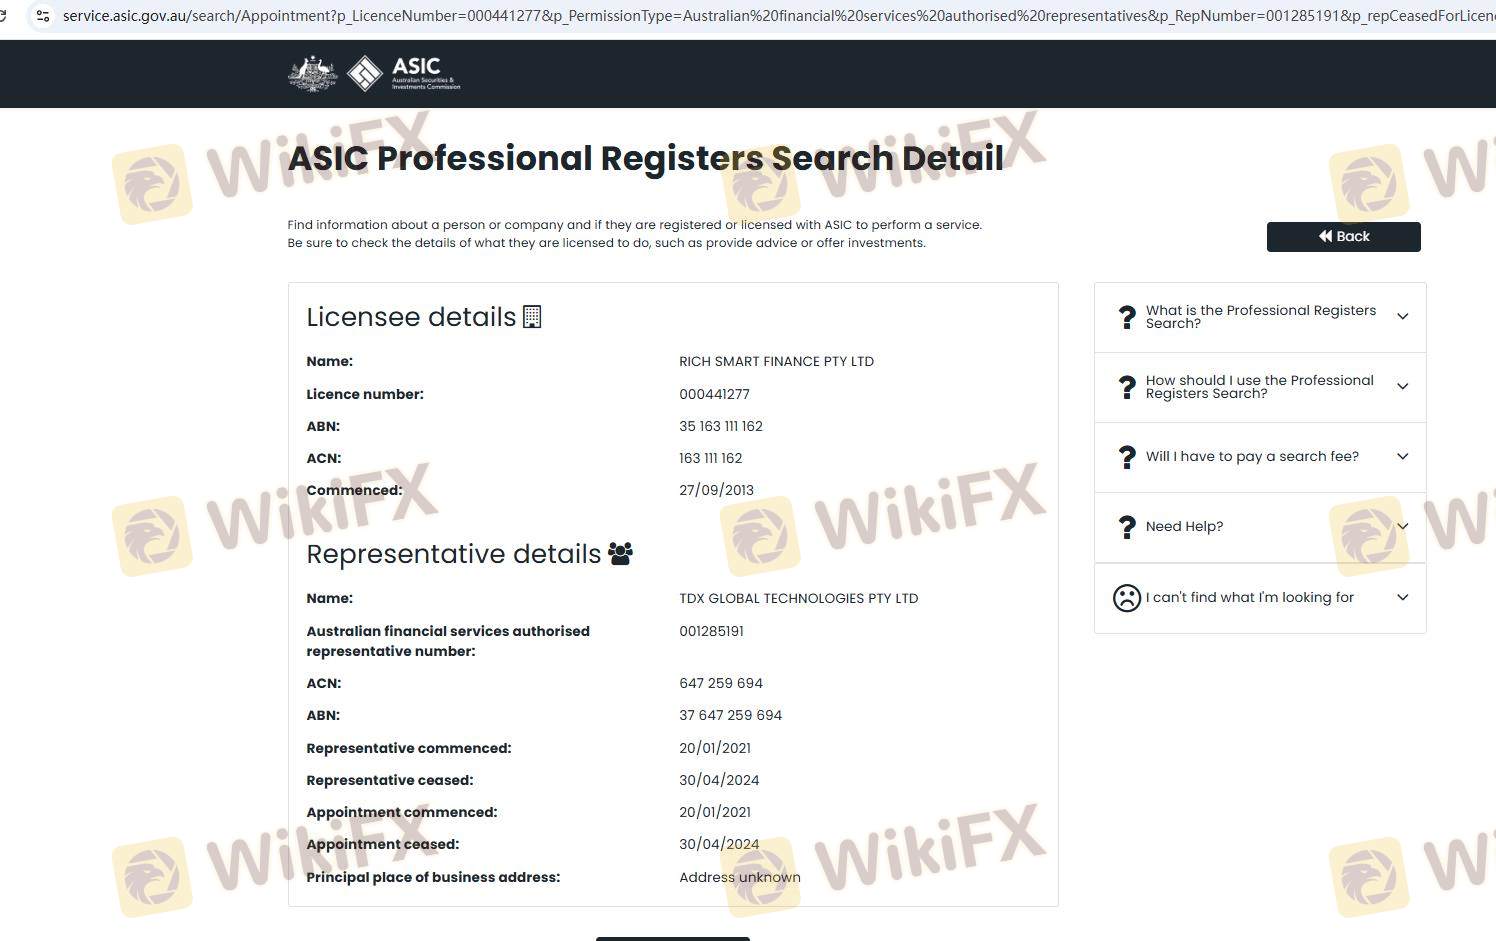Select licence number 000441277
Screen dimensions: 1496x941
[x=714, y=394]
